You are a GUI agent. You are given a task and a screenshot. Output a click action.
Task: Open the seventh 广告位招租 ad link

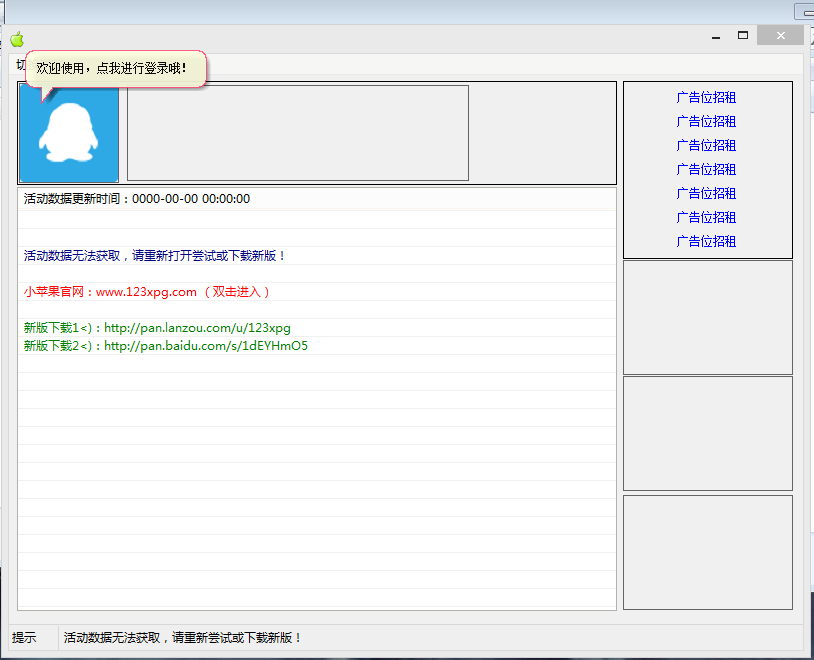tap(706, 241)
